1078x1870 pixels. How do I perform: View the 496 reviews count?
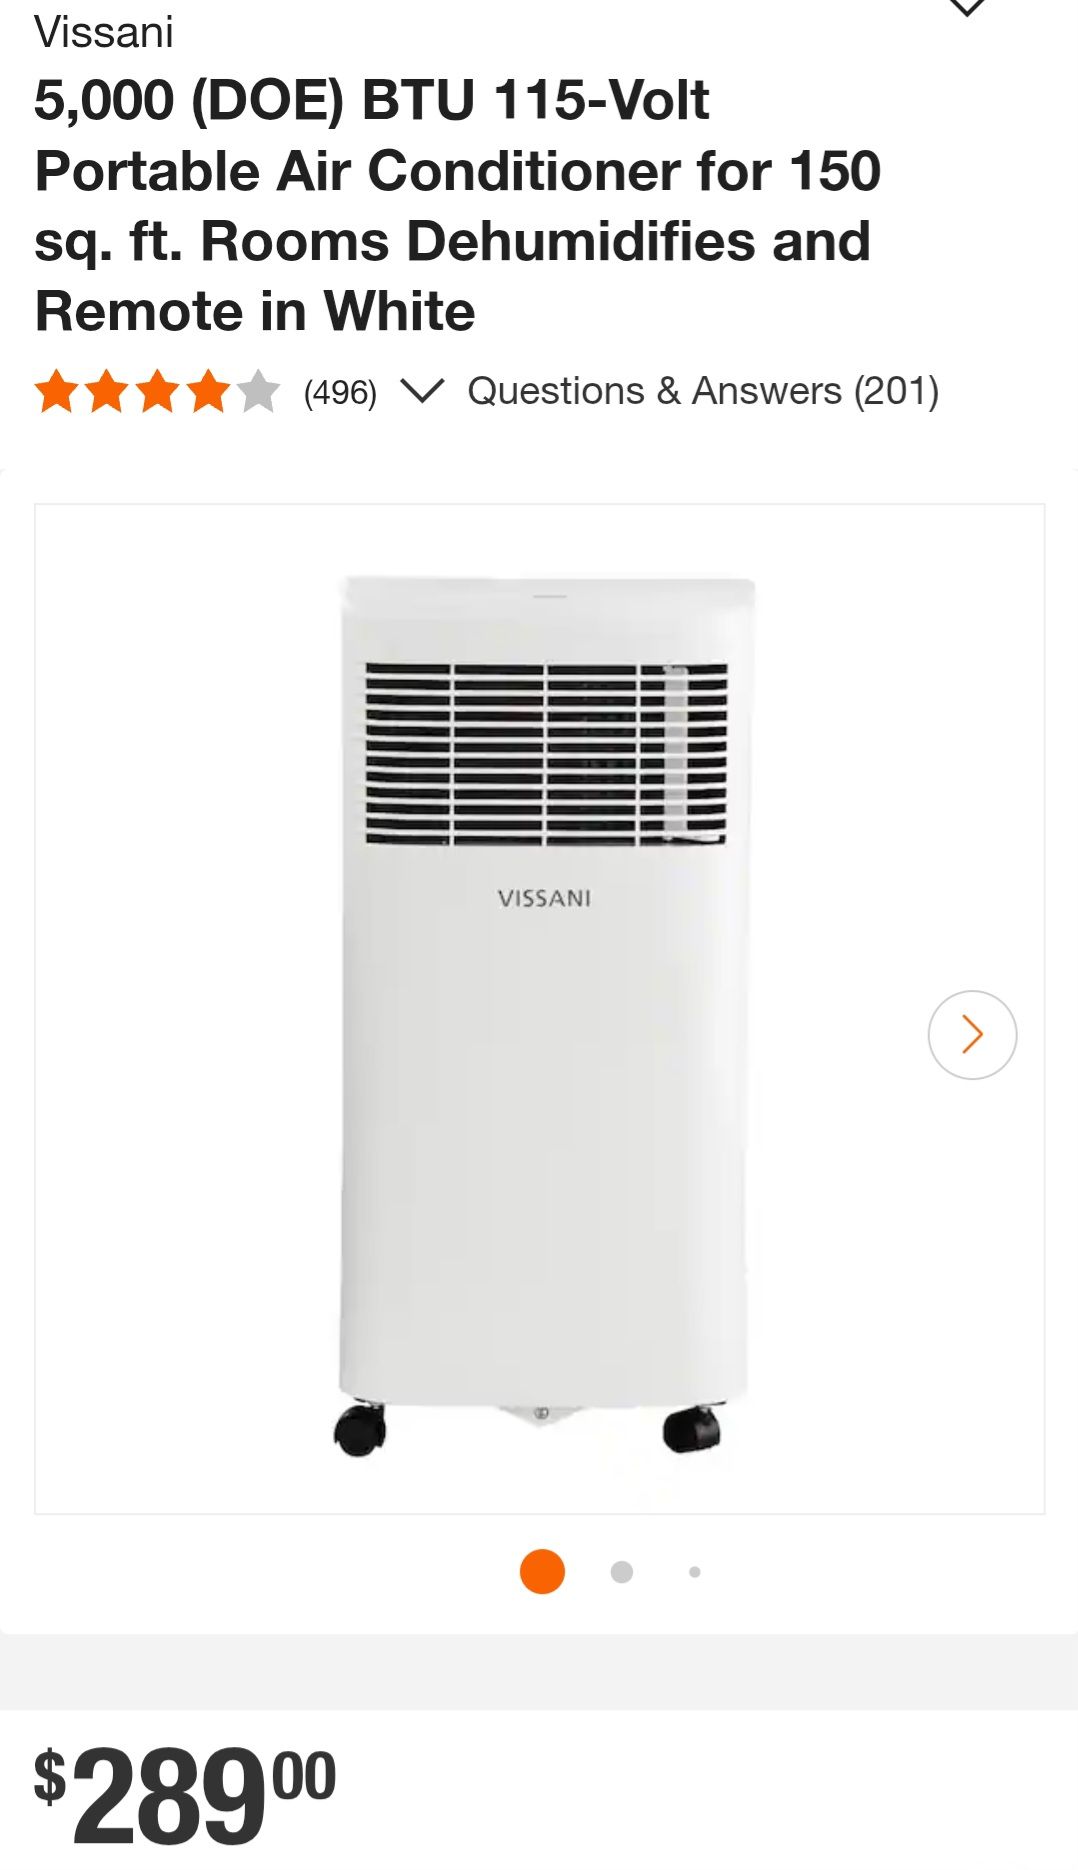coord(340,392)
